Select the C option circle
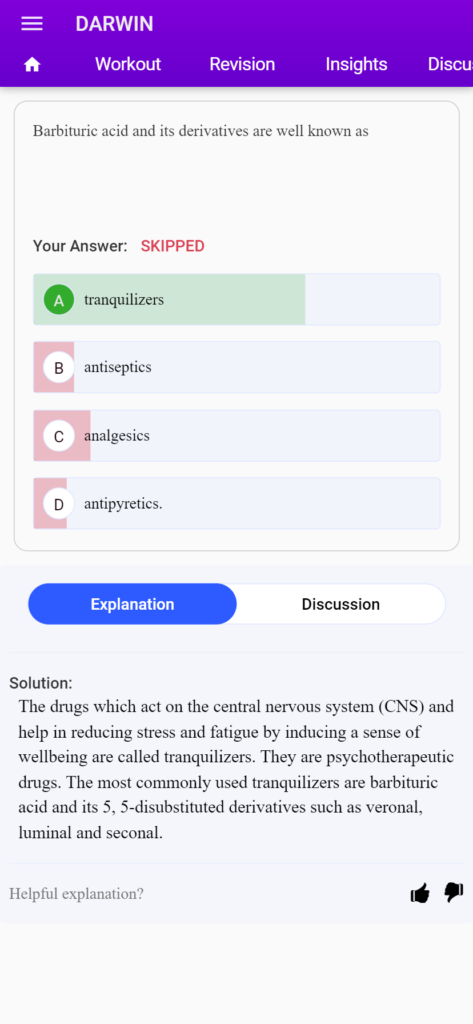Viewport: 473px width, 1024px height. tap(59, 436)
